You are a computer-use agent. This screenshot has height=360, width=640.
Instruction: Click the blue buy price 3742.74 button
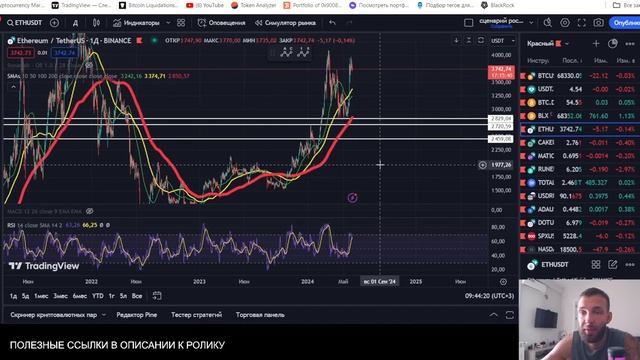[64, 53]
